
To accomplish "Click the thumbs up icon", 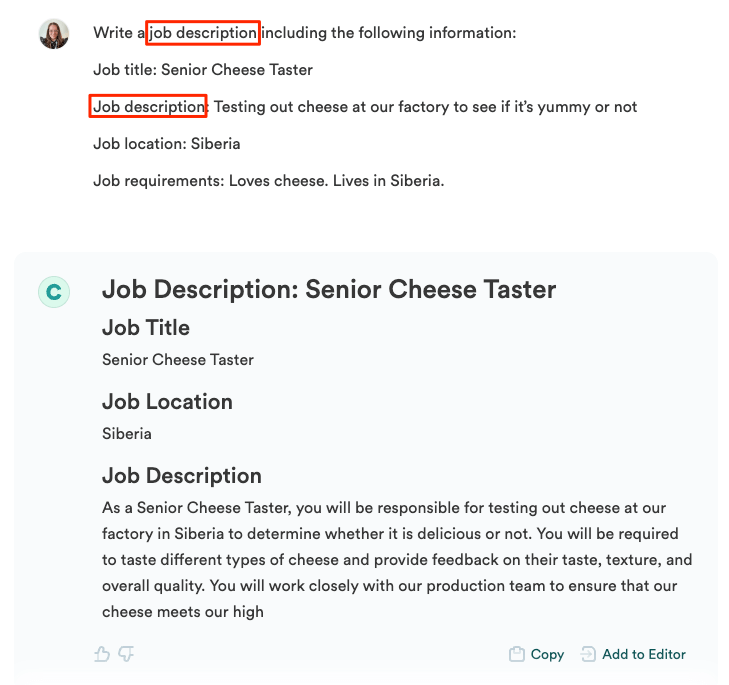I will (101, 654).
